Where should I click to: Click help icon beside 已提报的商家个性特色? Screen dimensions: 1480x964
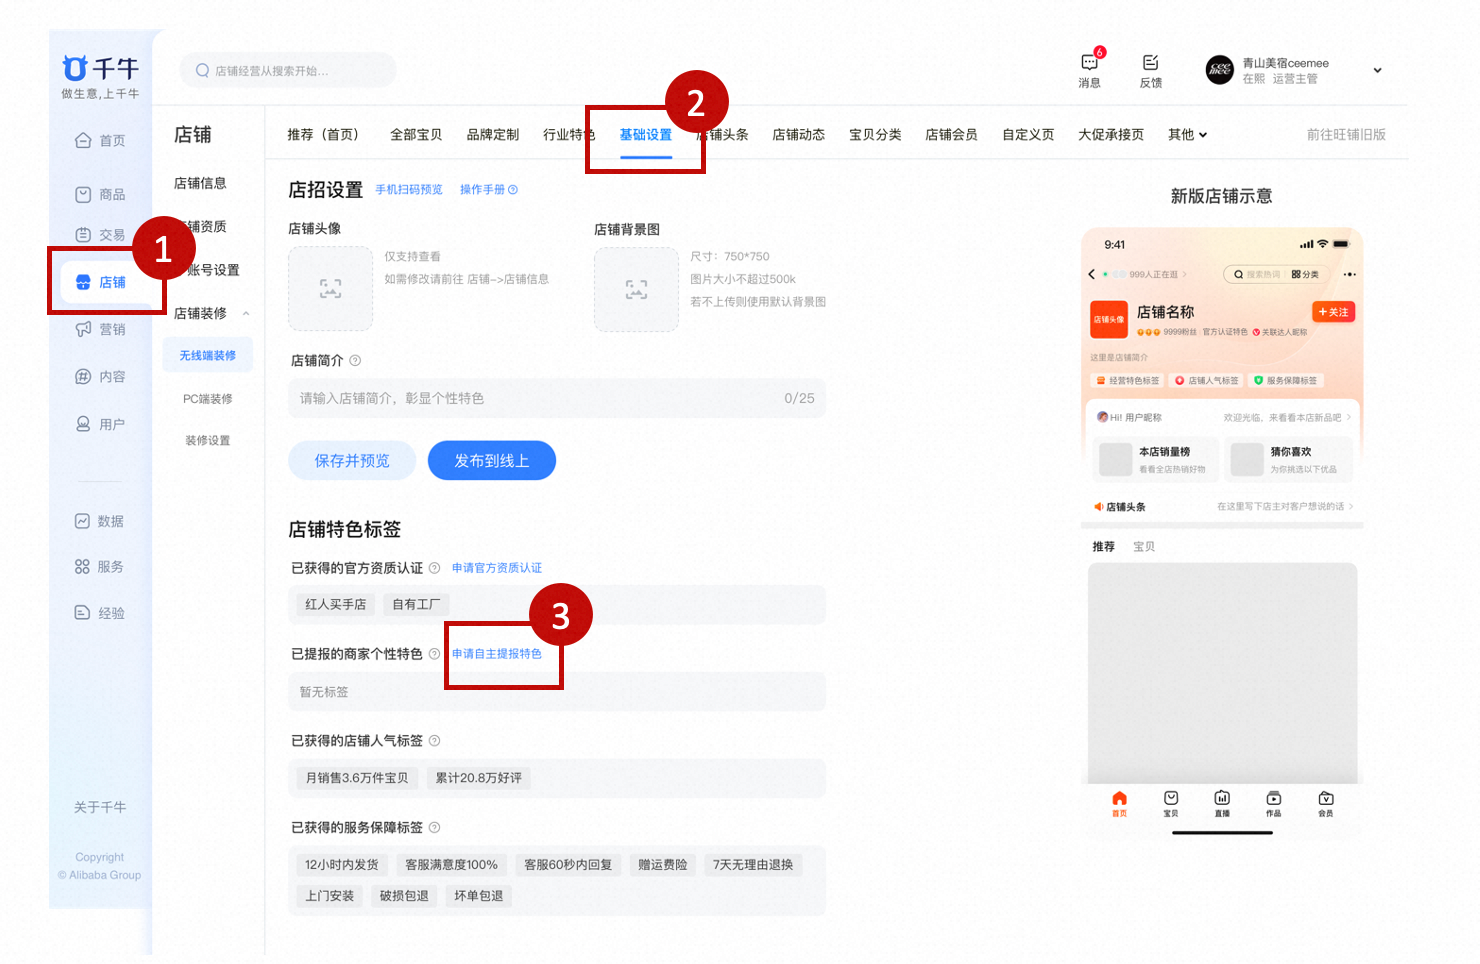click(x=434, y=654)
